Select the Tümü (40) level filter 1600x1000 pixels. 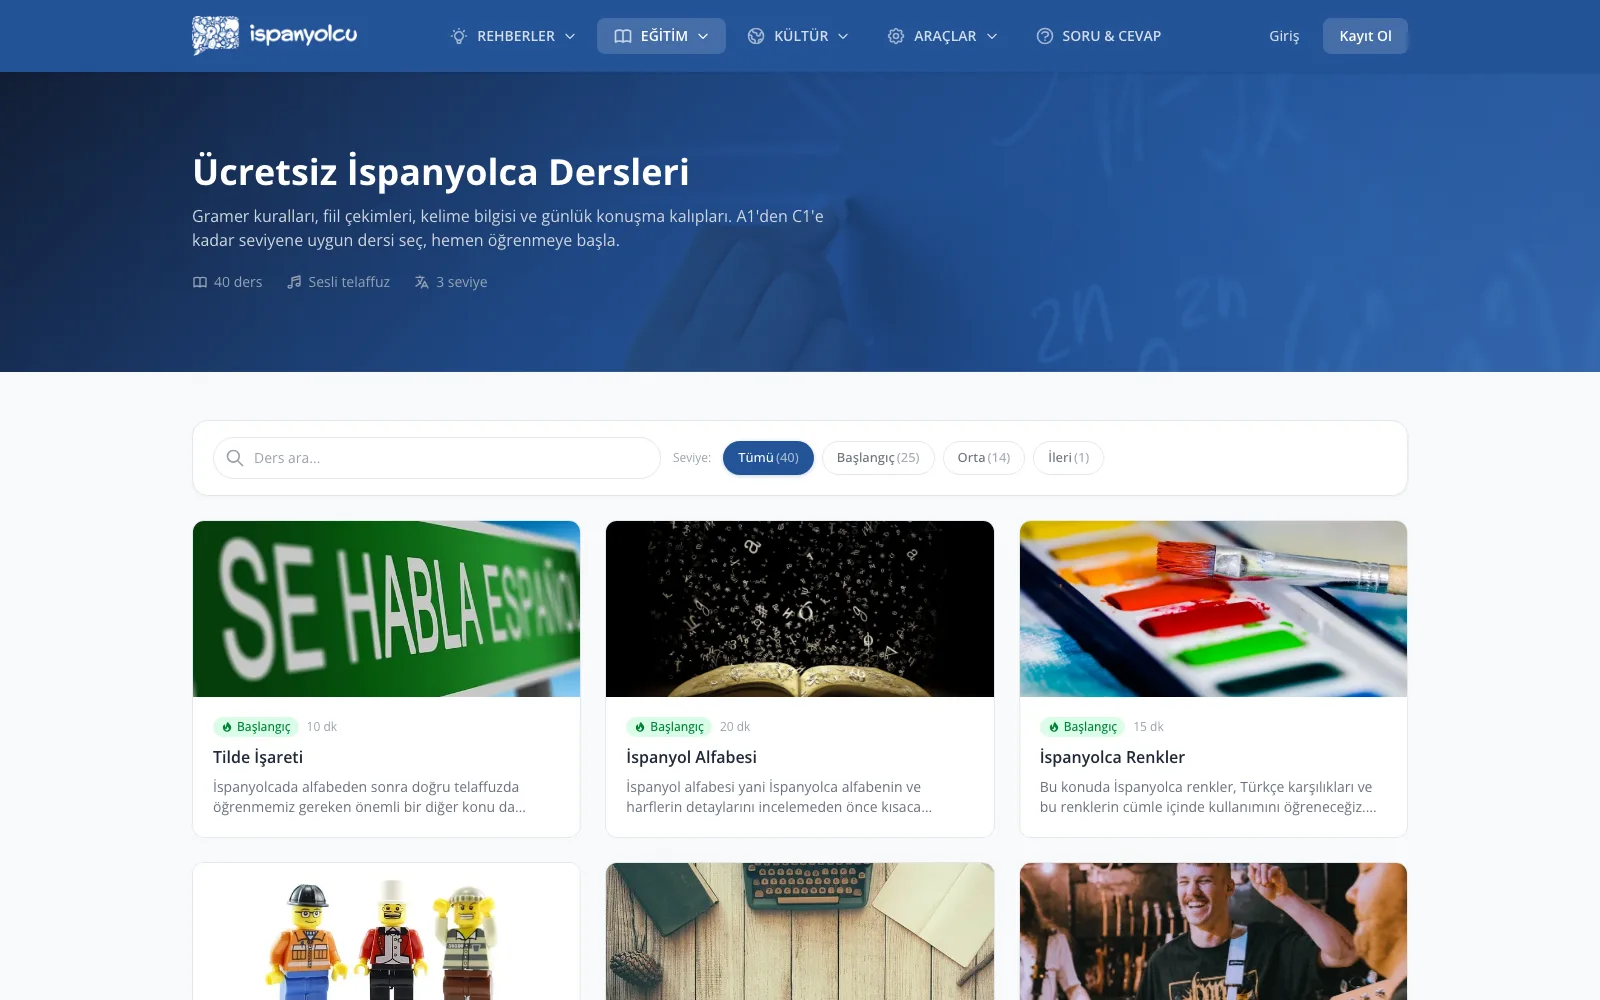click(x=768, y=458)
